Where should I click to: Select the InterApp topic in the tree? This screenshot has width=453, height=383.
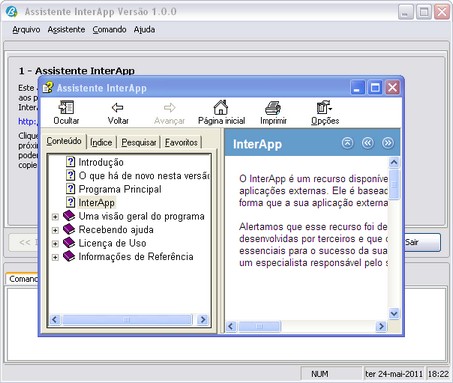click(x=96, y=203)
